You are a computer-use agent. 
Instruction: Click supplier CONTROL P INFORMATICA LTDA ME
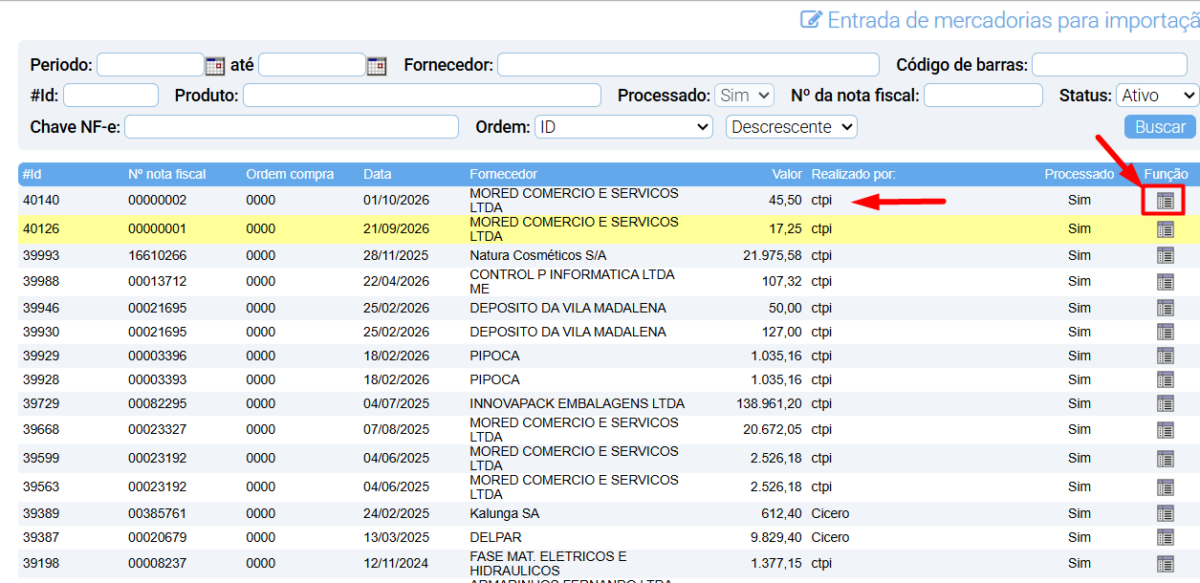(x=572, y=282)
